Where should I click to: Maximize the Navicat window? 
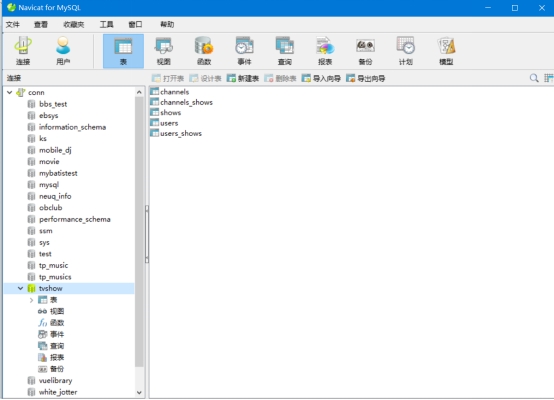click(x=515, y=8)
